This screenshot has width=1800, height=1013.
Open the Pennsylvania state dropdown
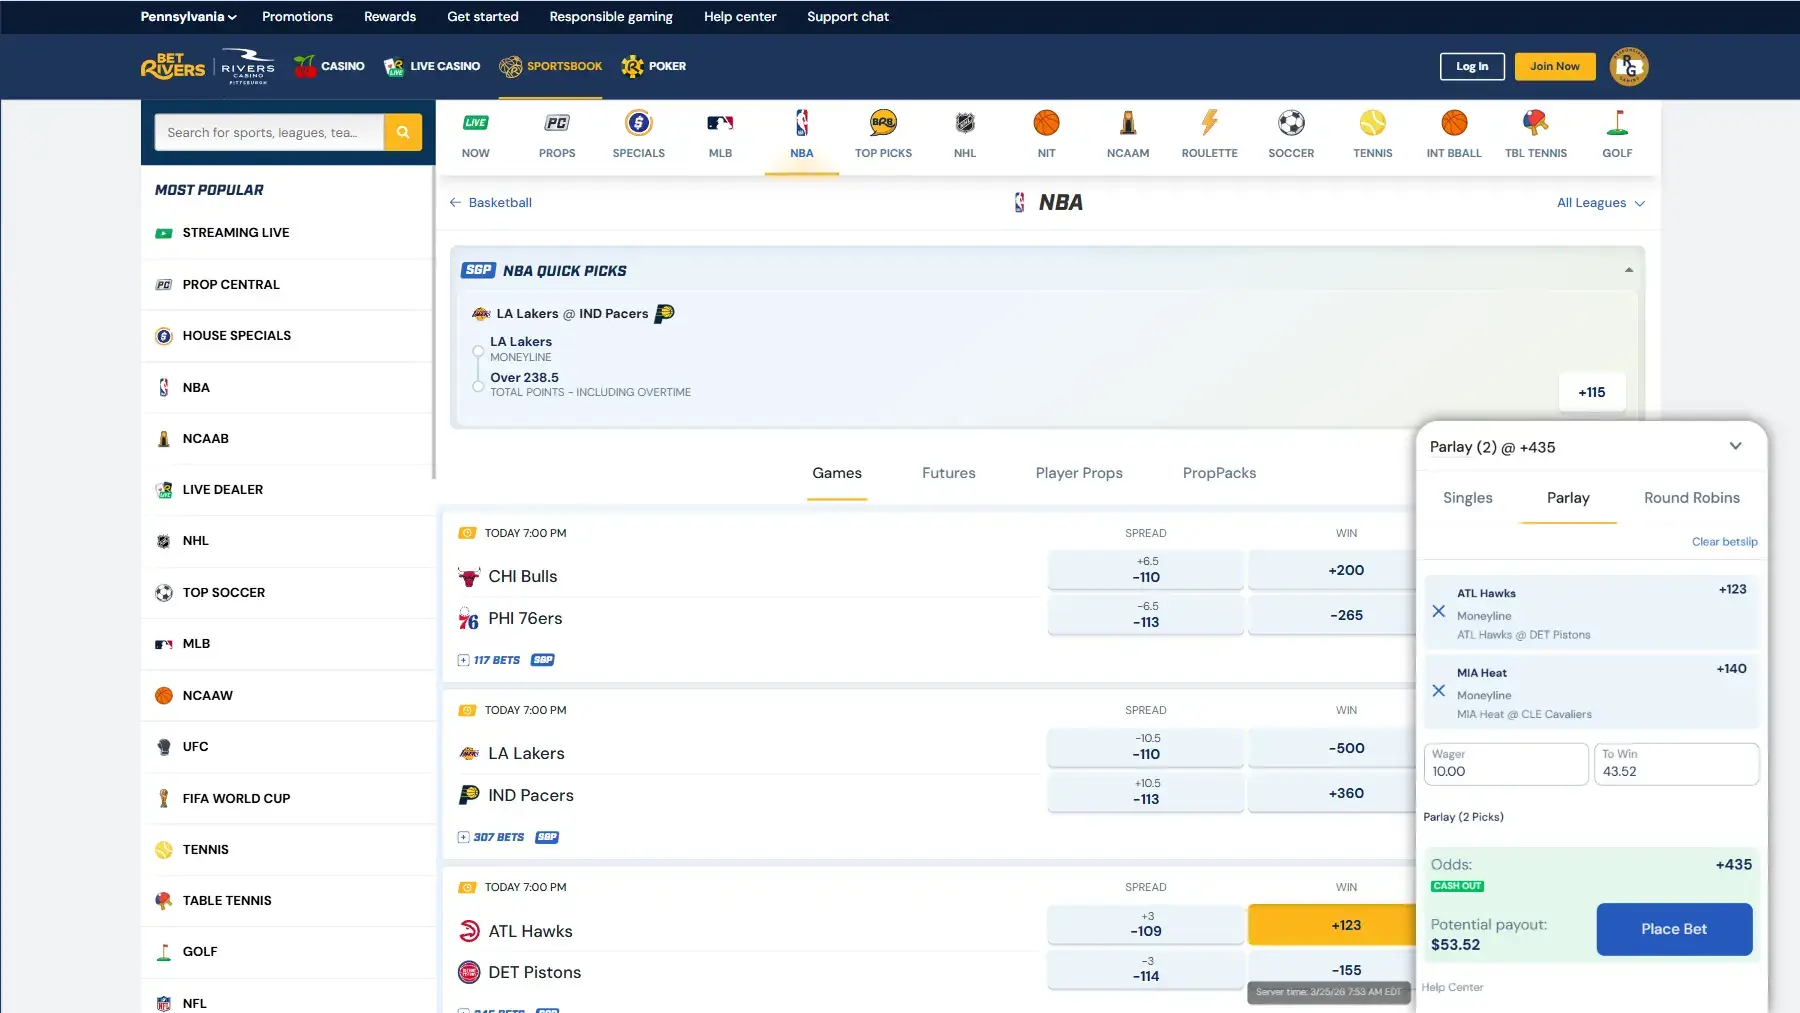click(x=188, y=17)
